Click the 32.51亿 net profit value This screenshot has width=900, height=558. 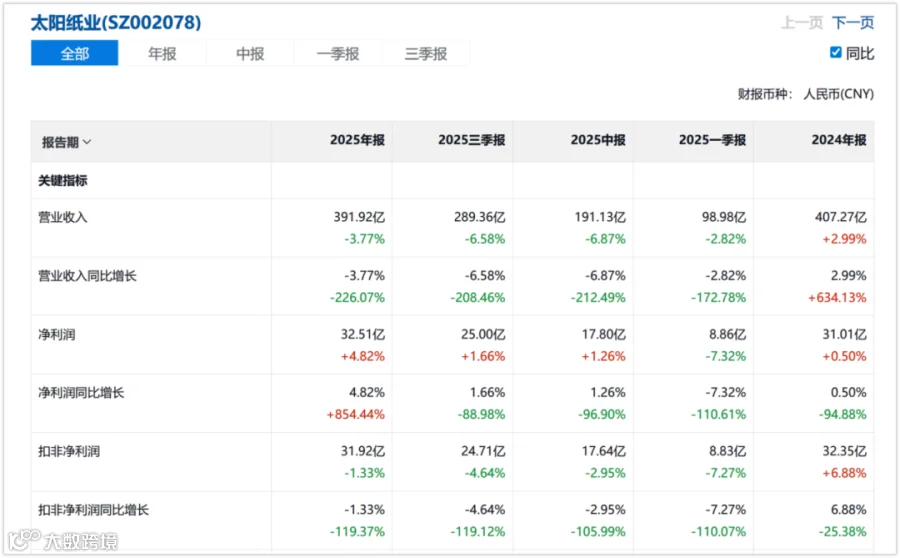coord(363,334)
